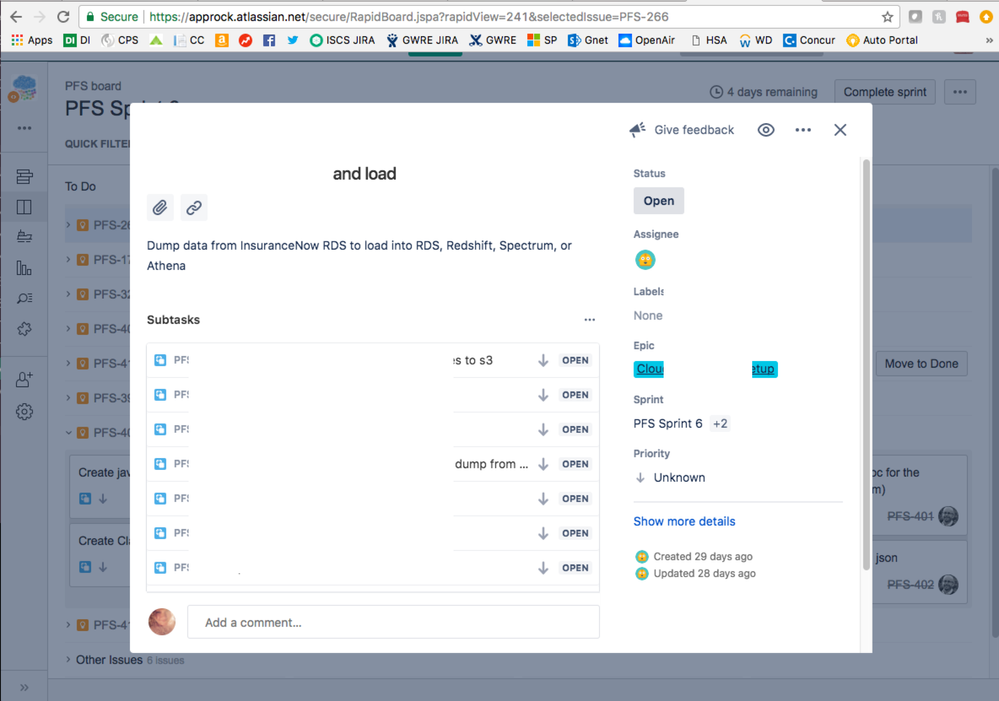The image size is (999, 701).
Task: Click the Give feedback megaphone icon
Action: point(637,129)
